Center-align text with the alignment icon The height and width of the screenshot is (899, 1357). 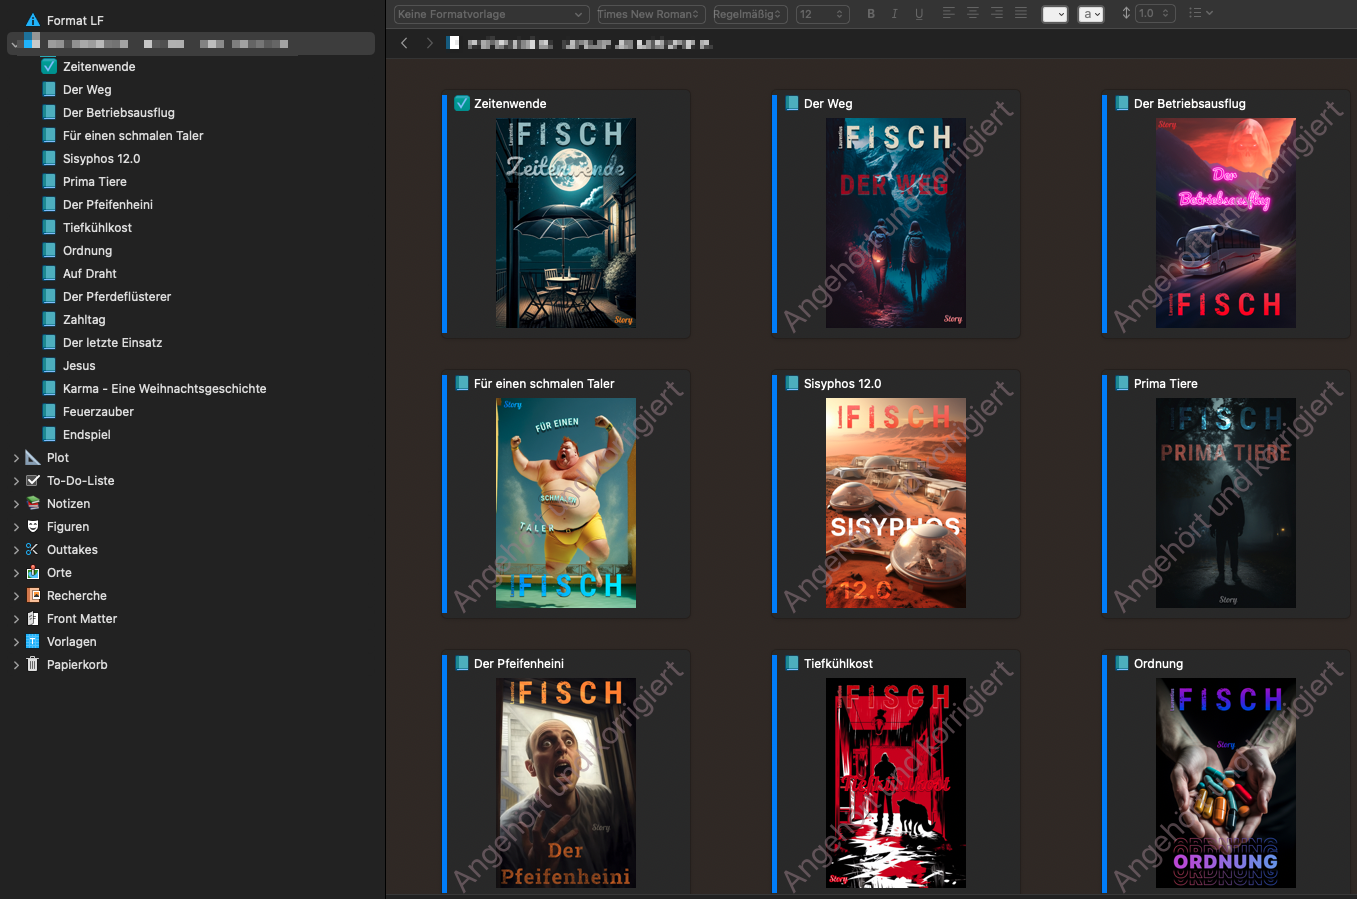pos(972,14)
